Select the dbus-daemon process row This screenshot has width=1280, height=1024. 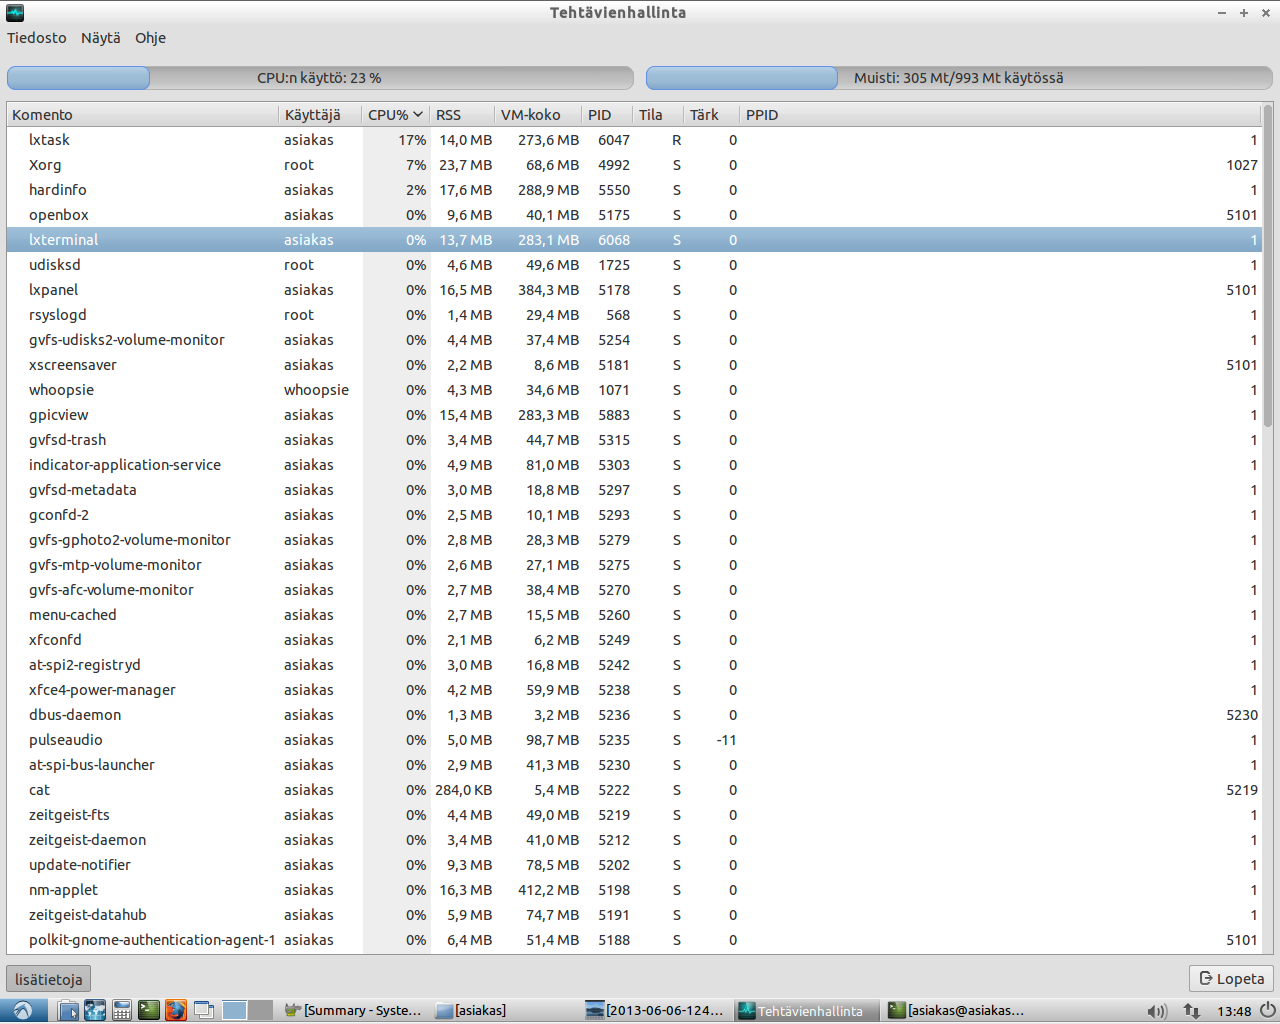[634, 715]
